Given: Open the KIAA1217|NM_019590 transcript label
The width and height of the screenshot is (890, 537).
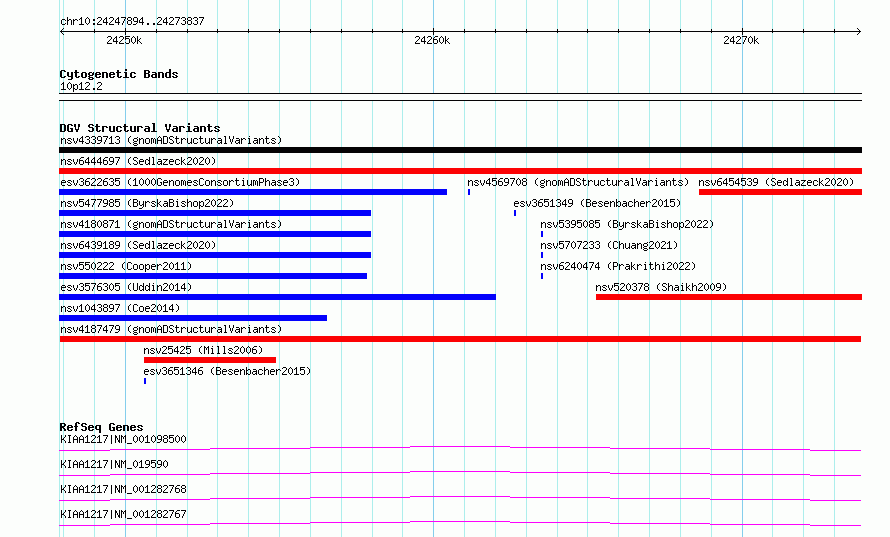Looking at the screenshot, I should pos(114,464).
